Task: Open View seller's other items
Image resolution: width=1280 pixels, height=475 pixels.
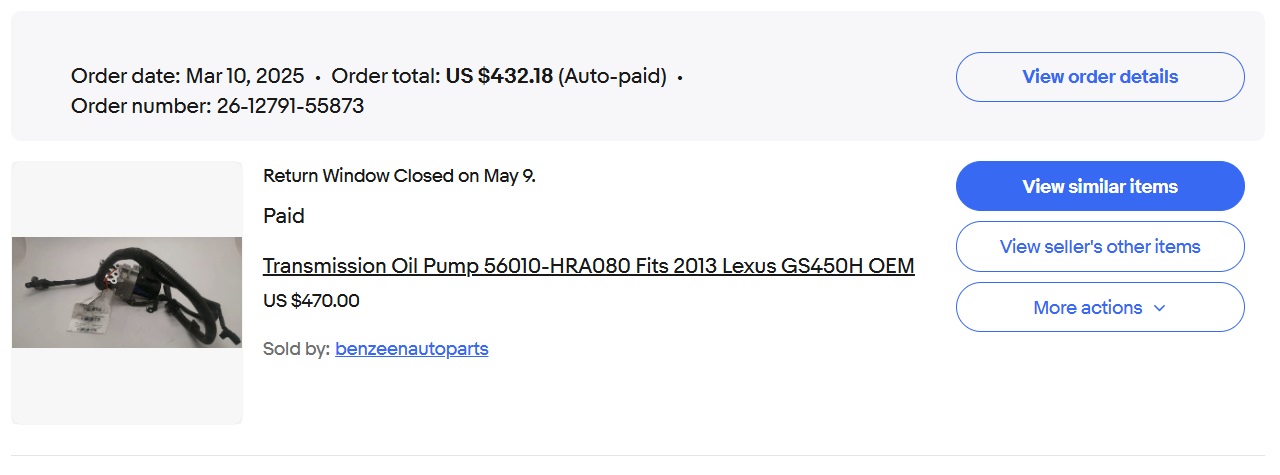Action: tap(1100, 247)
